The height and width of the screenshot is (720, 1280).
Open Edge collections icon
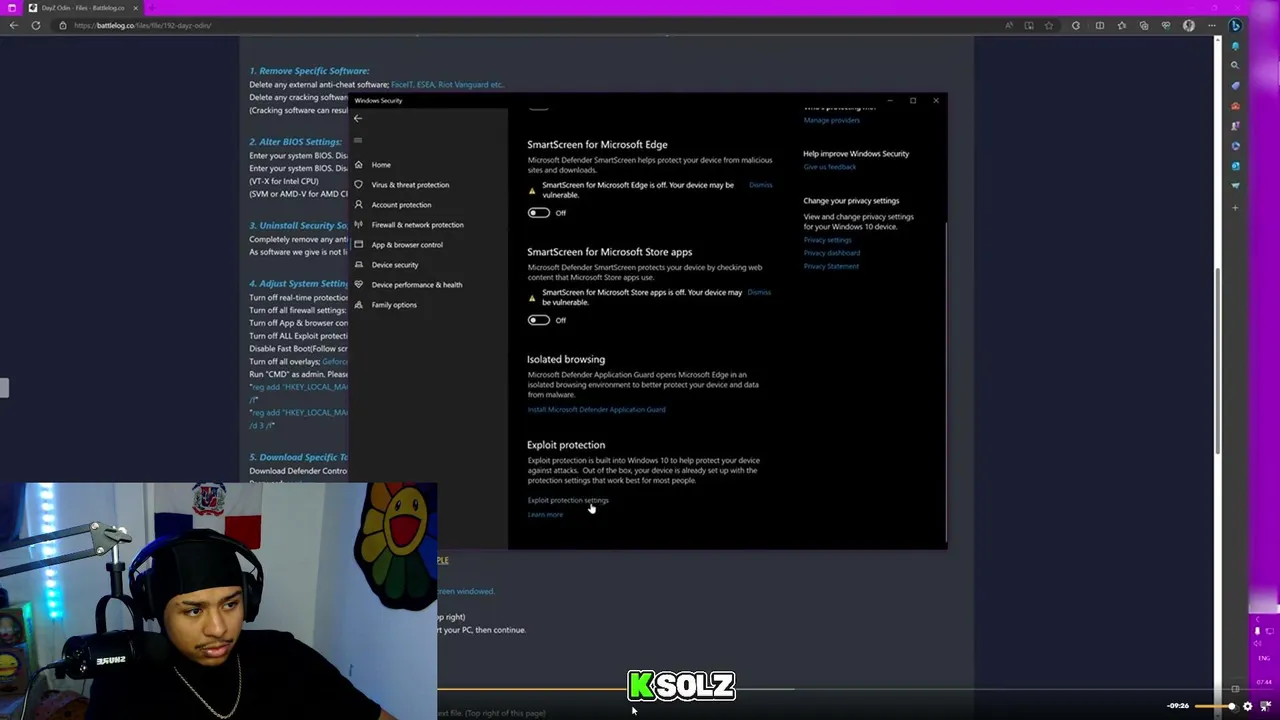click(1144, 25)
